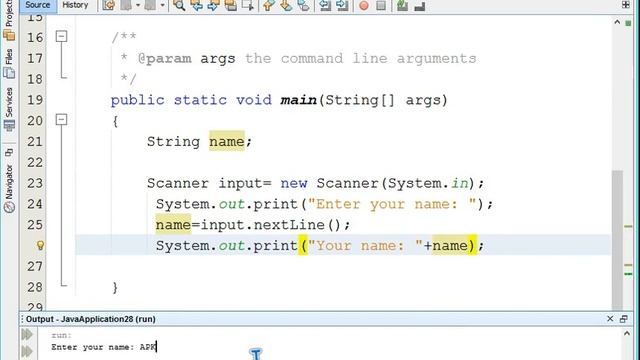Click the closing brace on line 28
The width and height of the screenshot is (640, 360).
pyautogui.click(x=115, y=287)
